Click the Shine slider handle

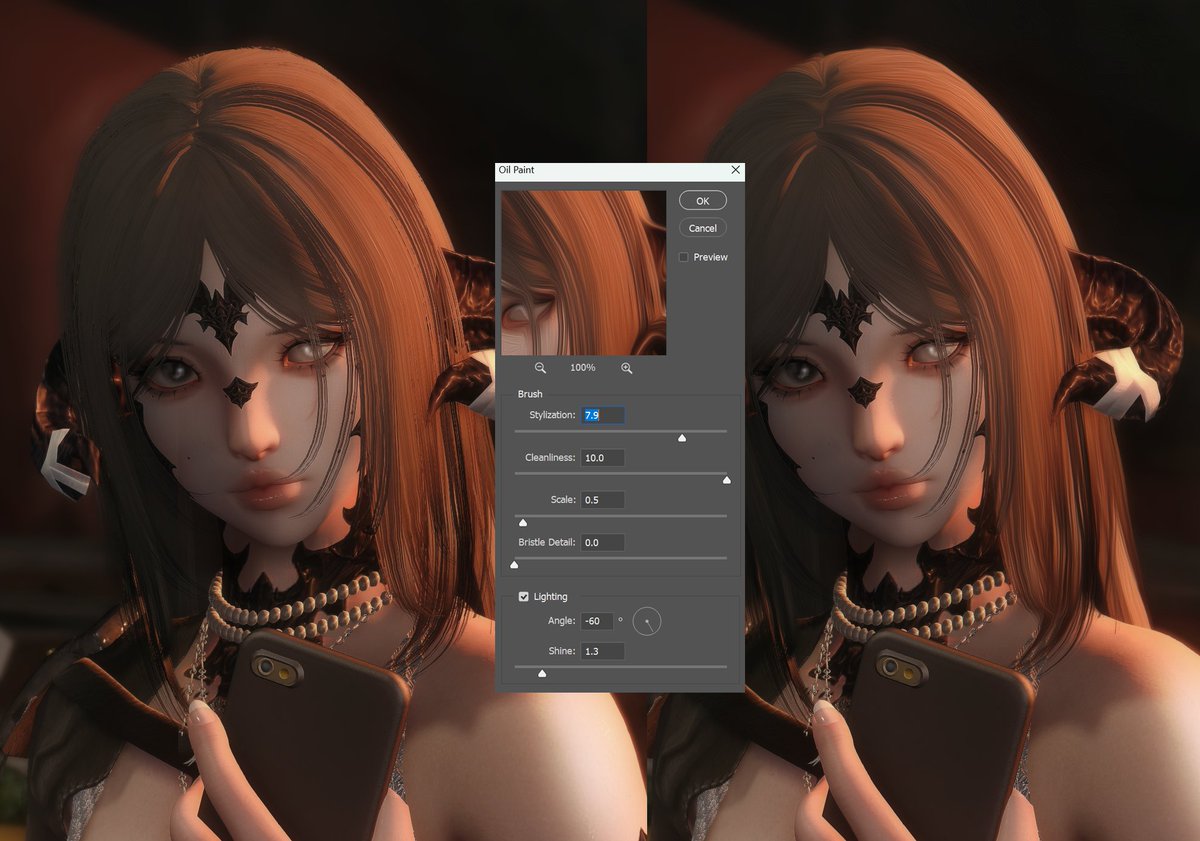[x=542, y=674]
